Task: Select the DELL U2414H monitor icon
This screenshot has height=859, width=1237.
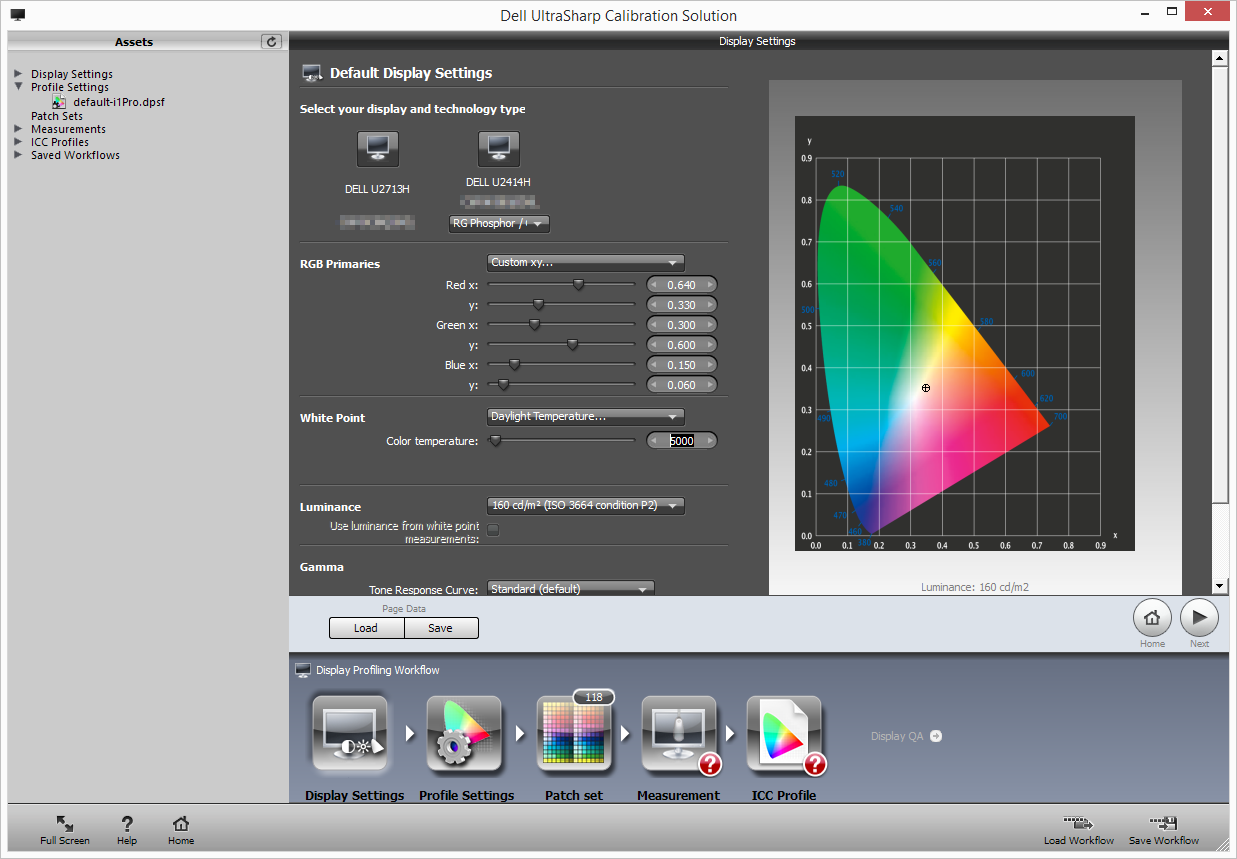Action: 498,148
